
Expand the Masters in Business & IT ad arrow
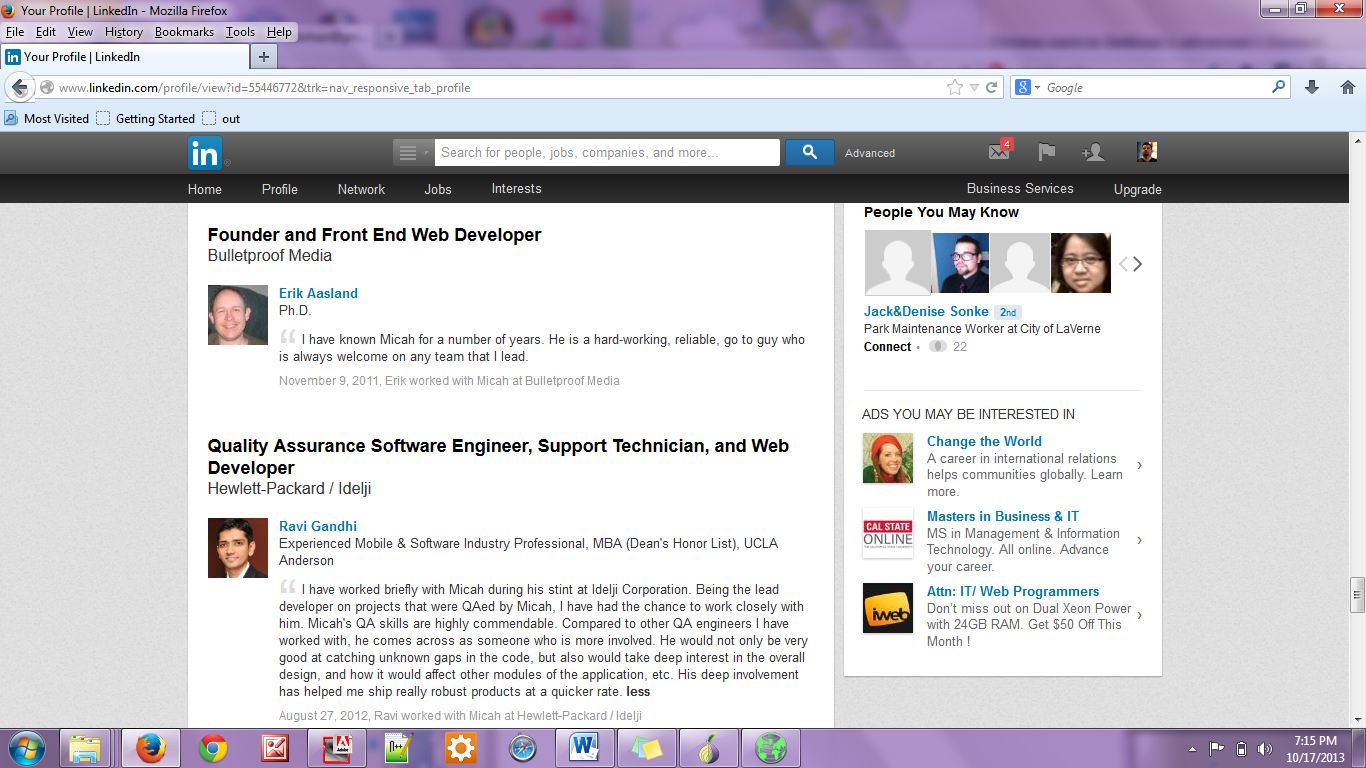[x=1140, y=541]
